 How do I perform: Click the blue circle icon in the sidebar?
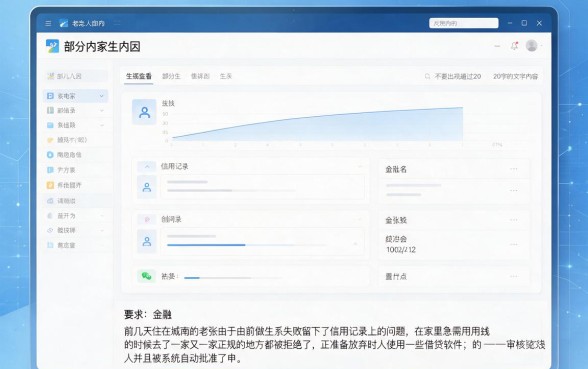tap(50, 154)
